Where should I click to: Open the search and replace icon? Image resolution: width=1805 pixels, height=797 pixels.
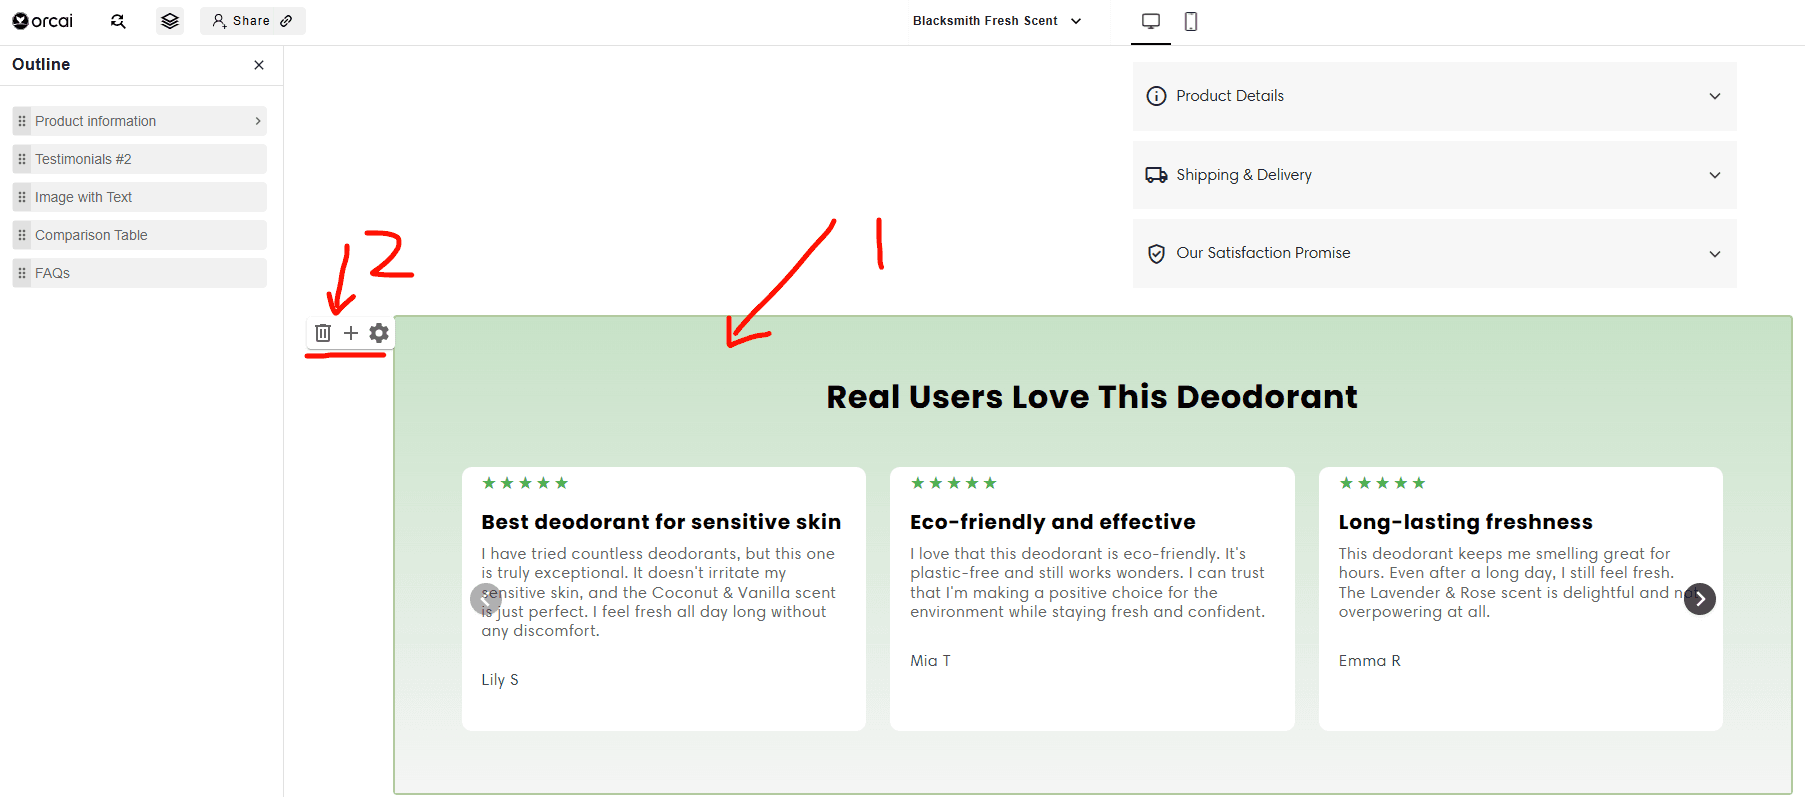pyautogui.click(x=118, y=21)
